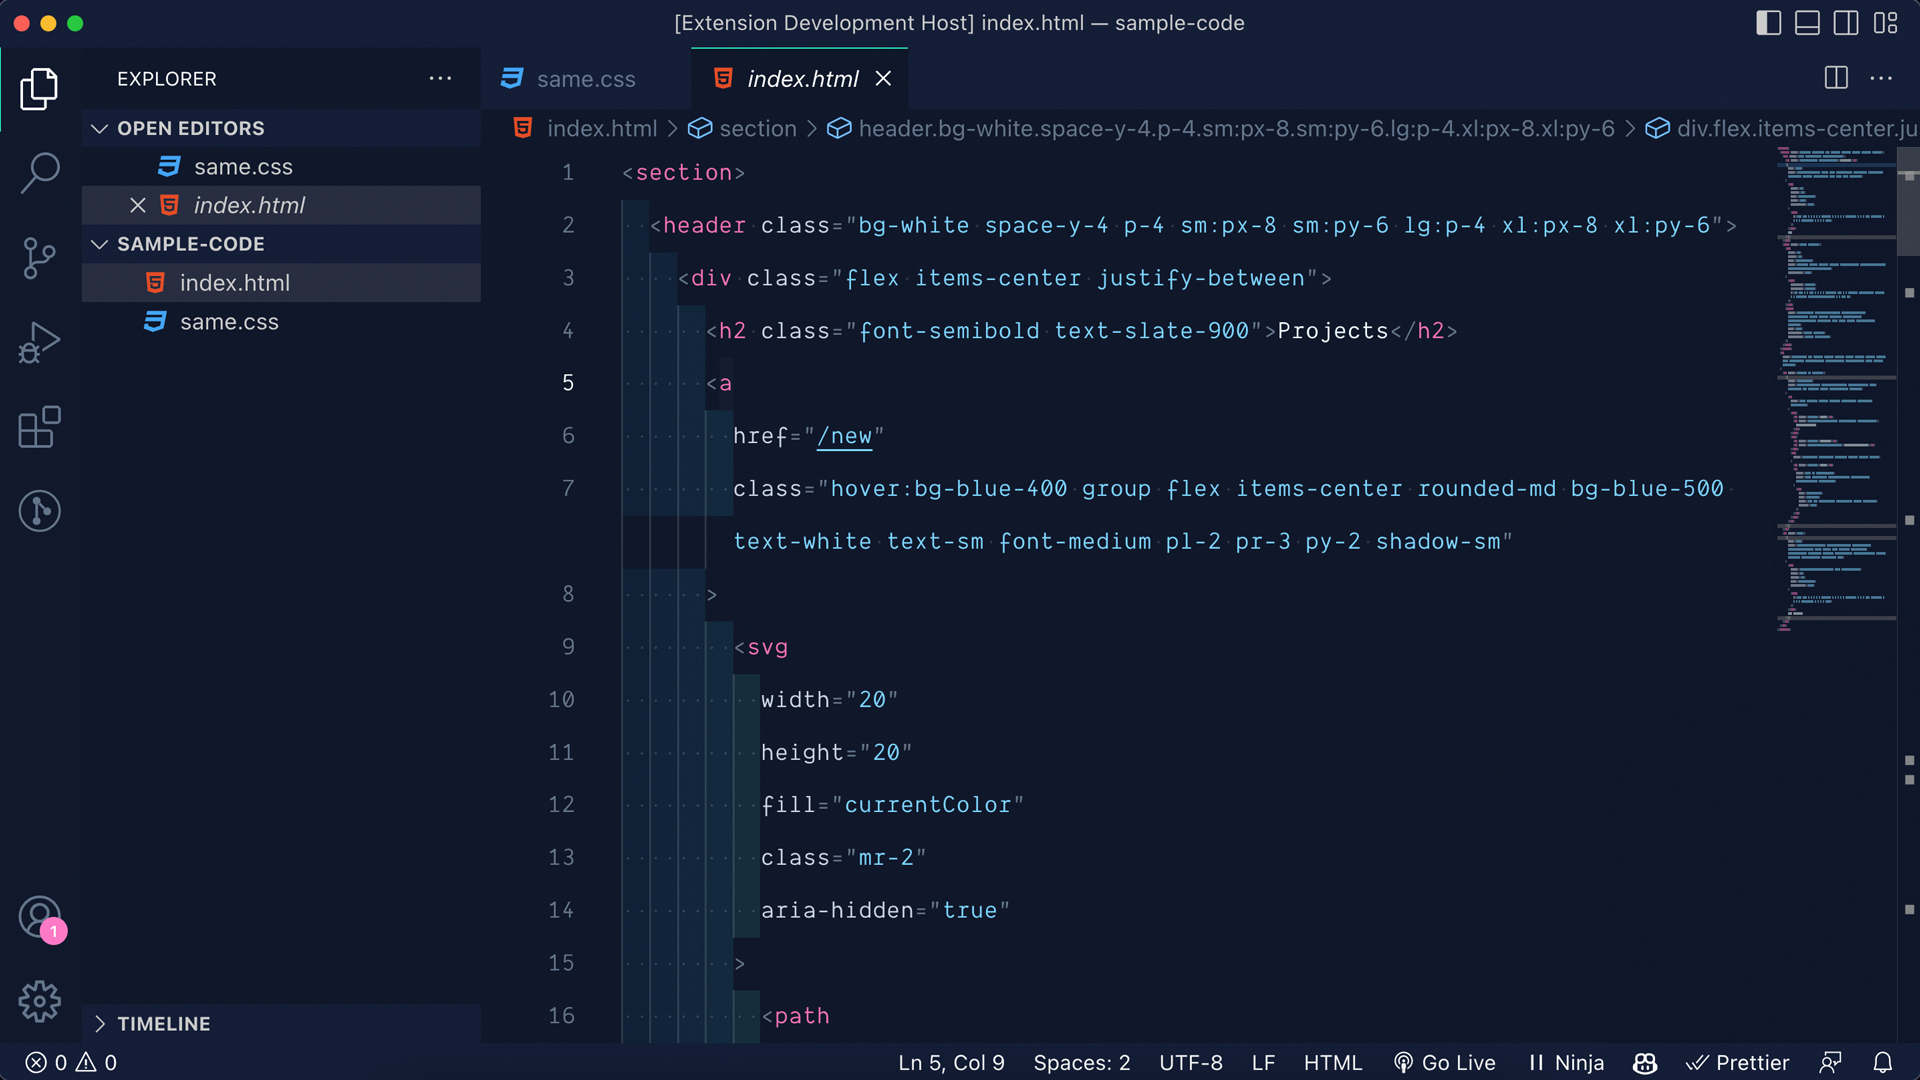Toggle the bottom panel visibility
Image resolution: width=1920 pixels, height=1080 pixels.
(x=1807, y=23)
